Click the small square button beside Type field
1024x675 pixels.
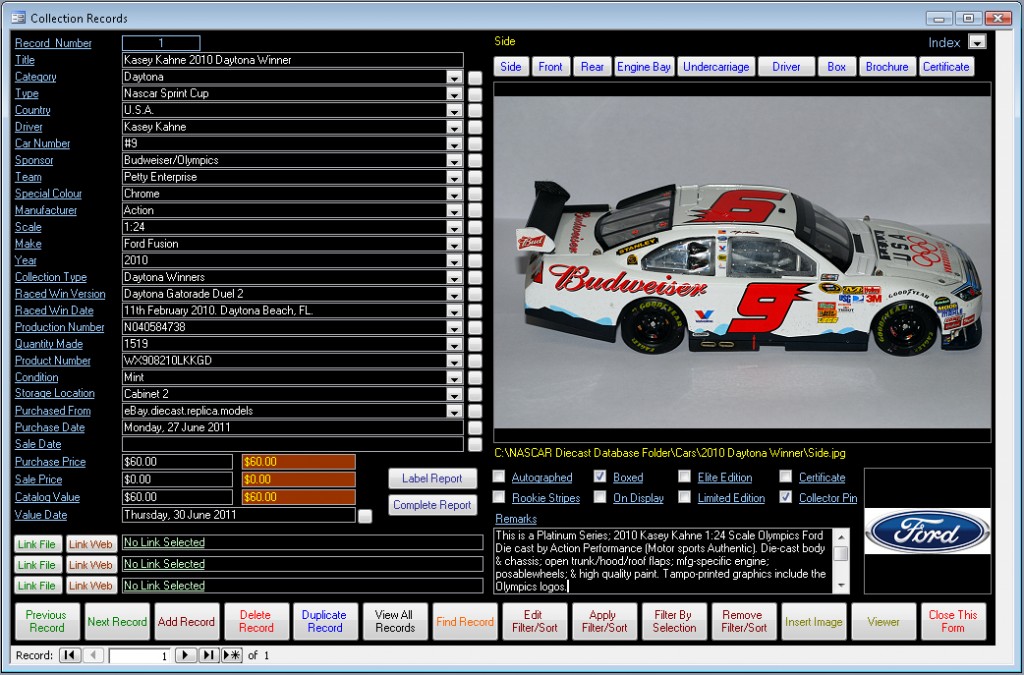475,94
